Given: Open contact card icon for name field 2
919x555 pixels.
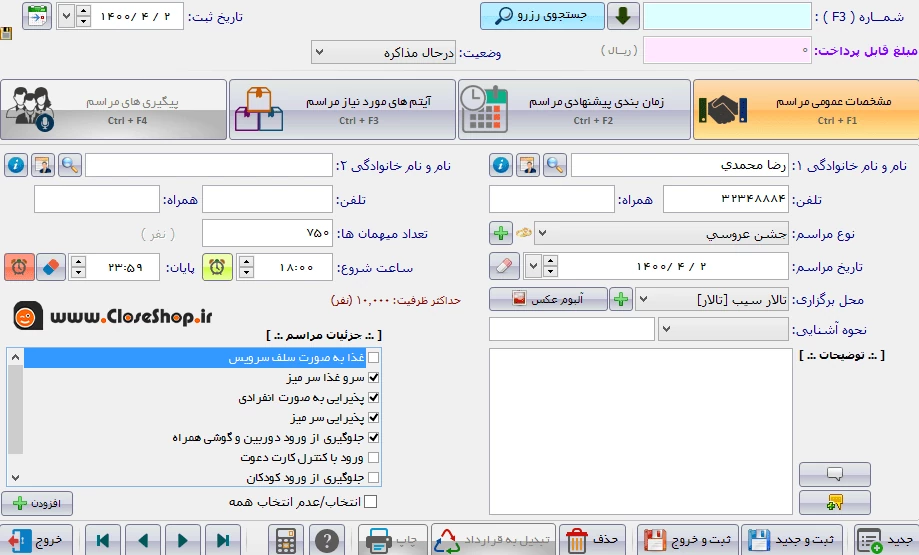Looking at the screenshot, I should (x=43, y=165).
